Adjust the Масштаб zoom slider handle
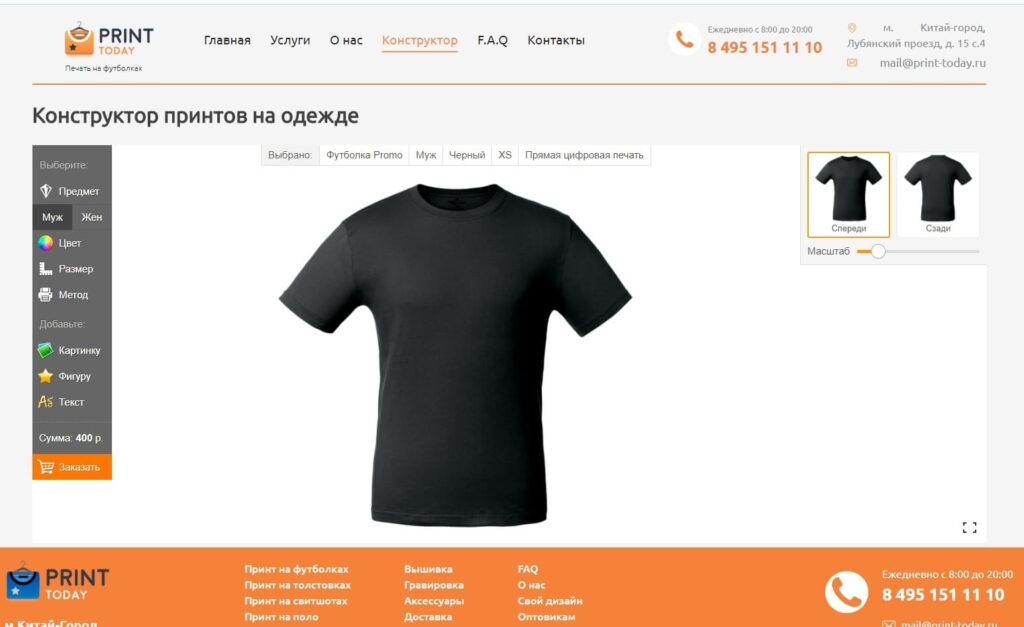 [878, 251]
